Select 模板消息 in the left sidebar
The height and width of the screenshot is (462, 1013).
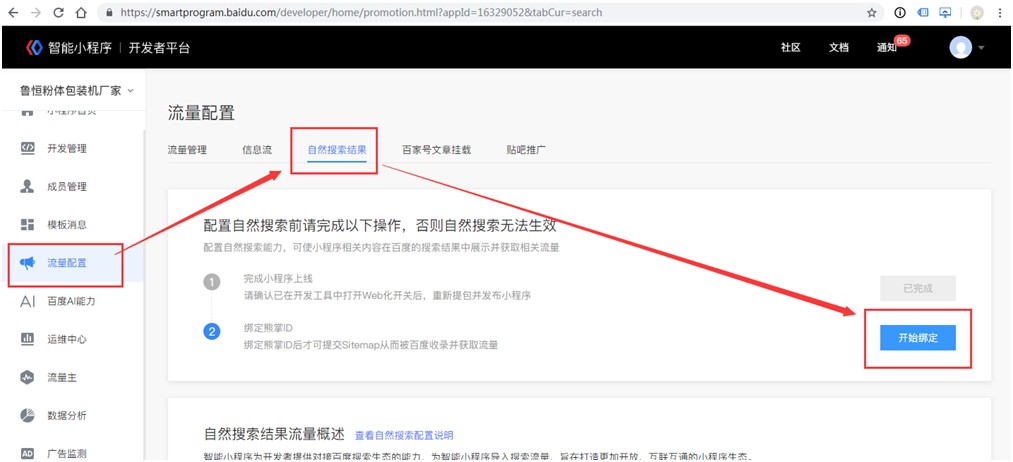(66, 225)
